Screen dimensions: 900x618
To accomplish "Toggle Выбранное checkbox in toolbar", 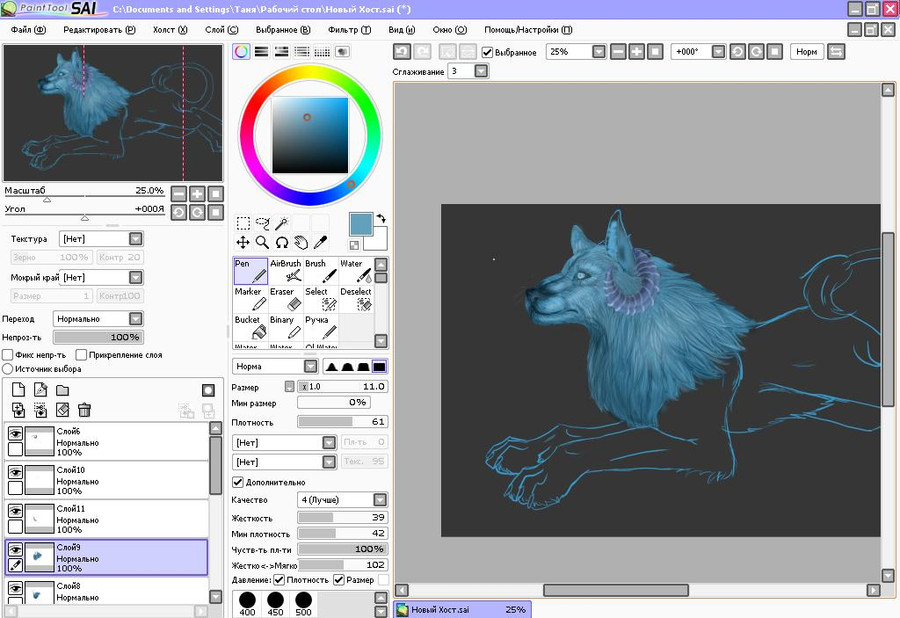I will [x=487, y=52].
